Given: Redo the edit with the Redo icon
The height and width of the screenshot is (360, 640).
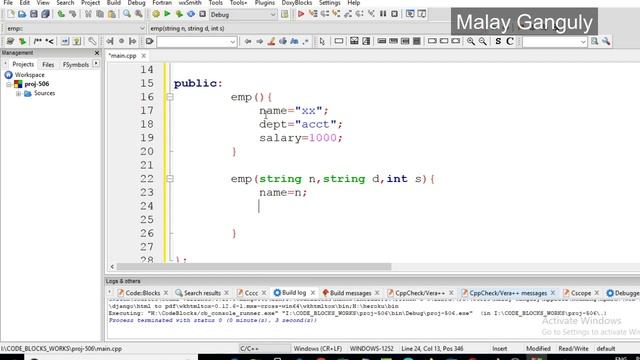Looking at the screenshot, I should pyautogui.click(x=73, y=14).
